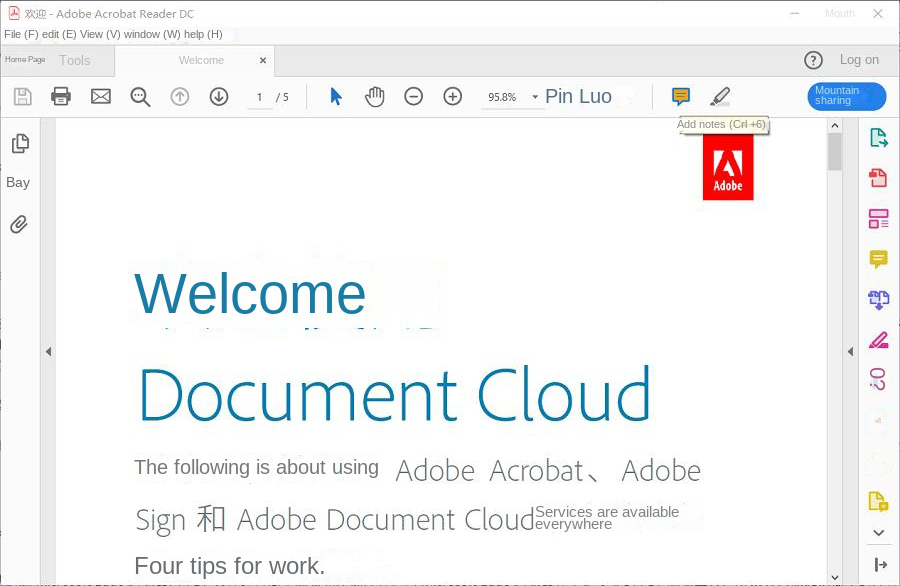This screenshot has height=586, width=900.
Task: Send file by email envelope icon
Action: click(x=101, y=97)
